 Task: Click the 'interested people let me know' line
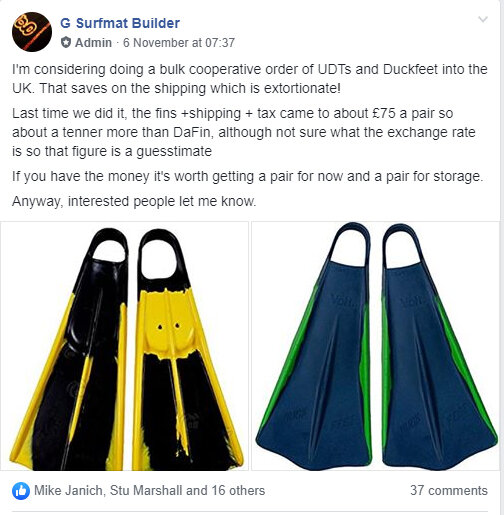[134, 201]
